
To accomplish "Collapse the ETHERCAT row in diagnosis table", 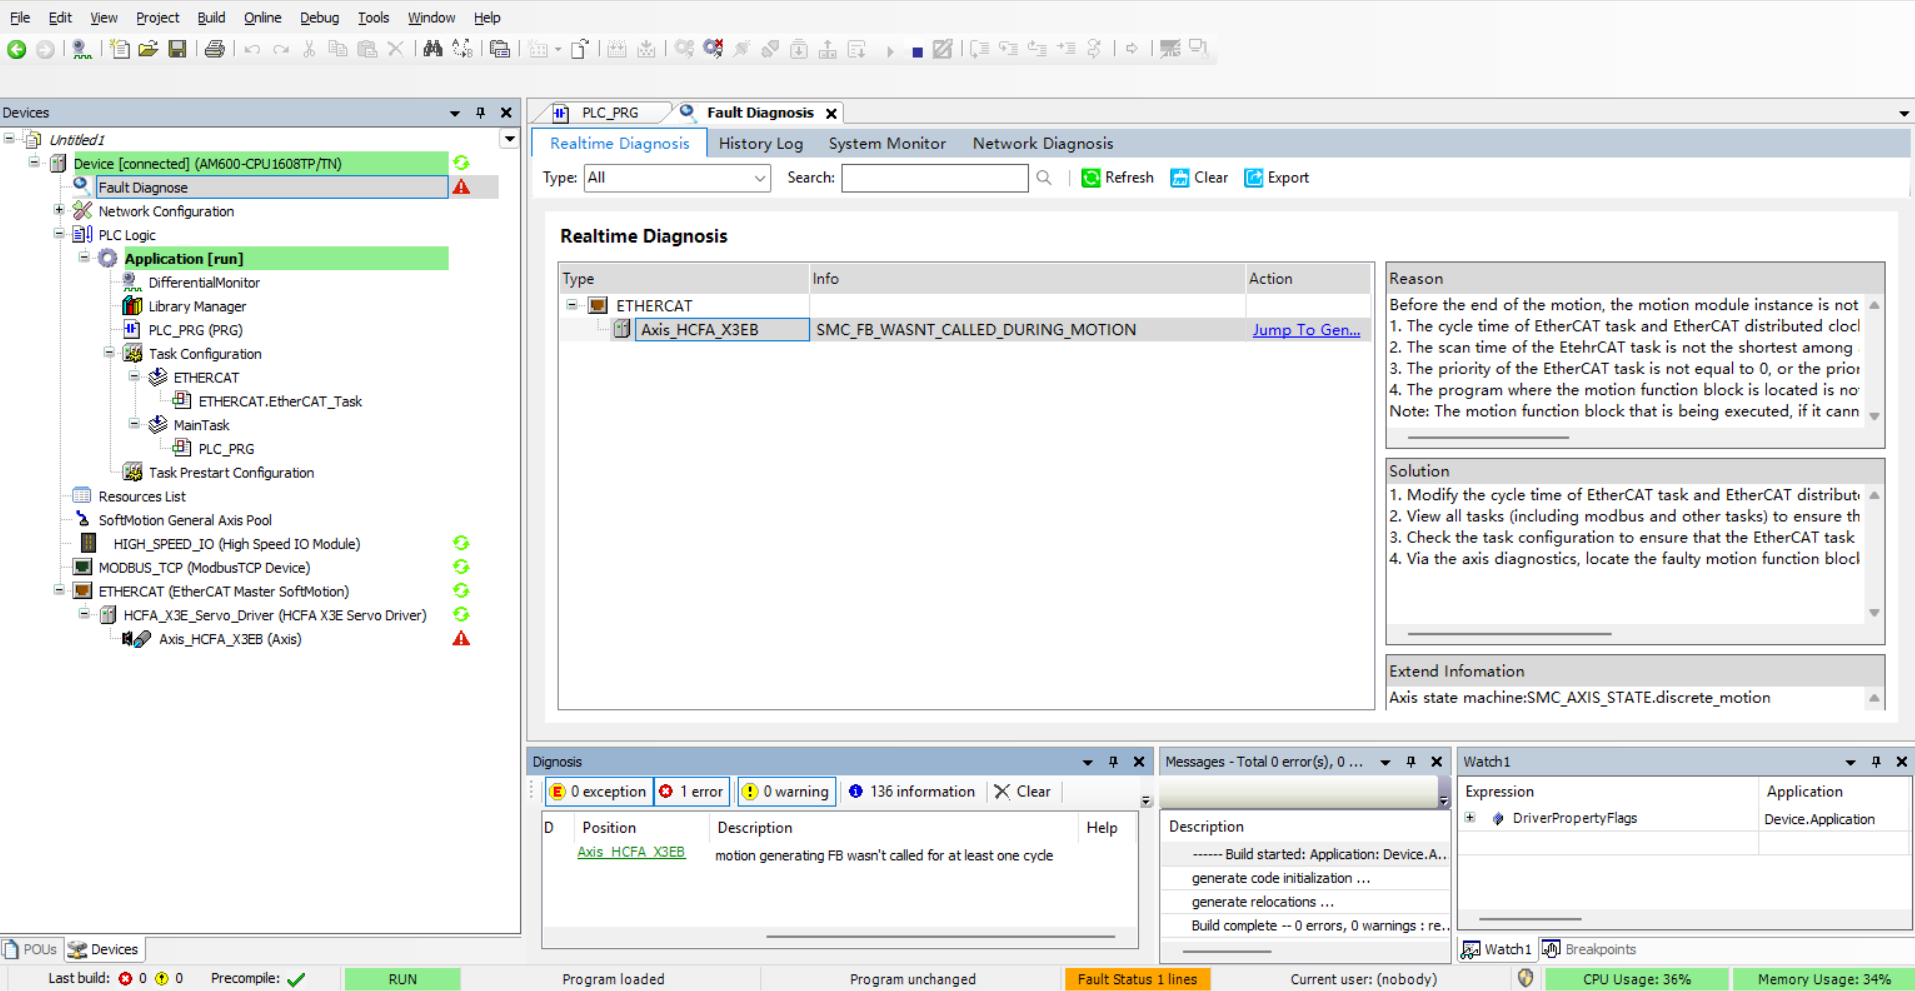I will [572, 305].
